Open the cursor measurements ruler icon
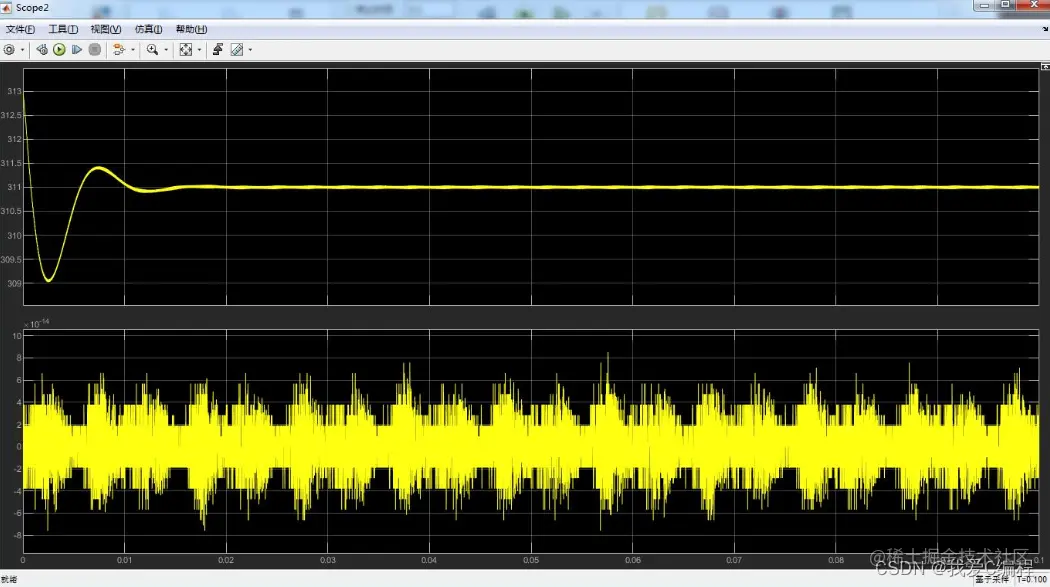The image size is (1050, 587). pos(237,50)
